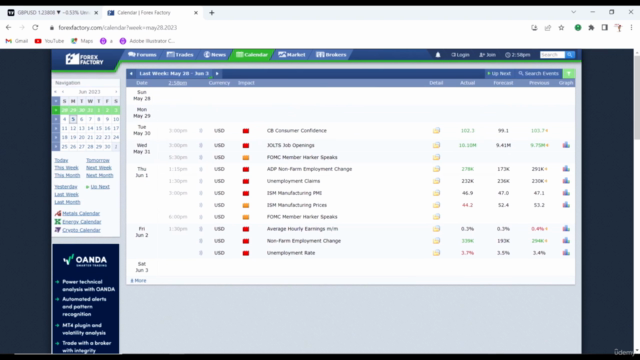Open Gmail bookmark

click(x=17, y=41)
